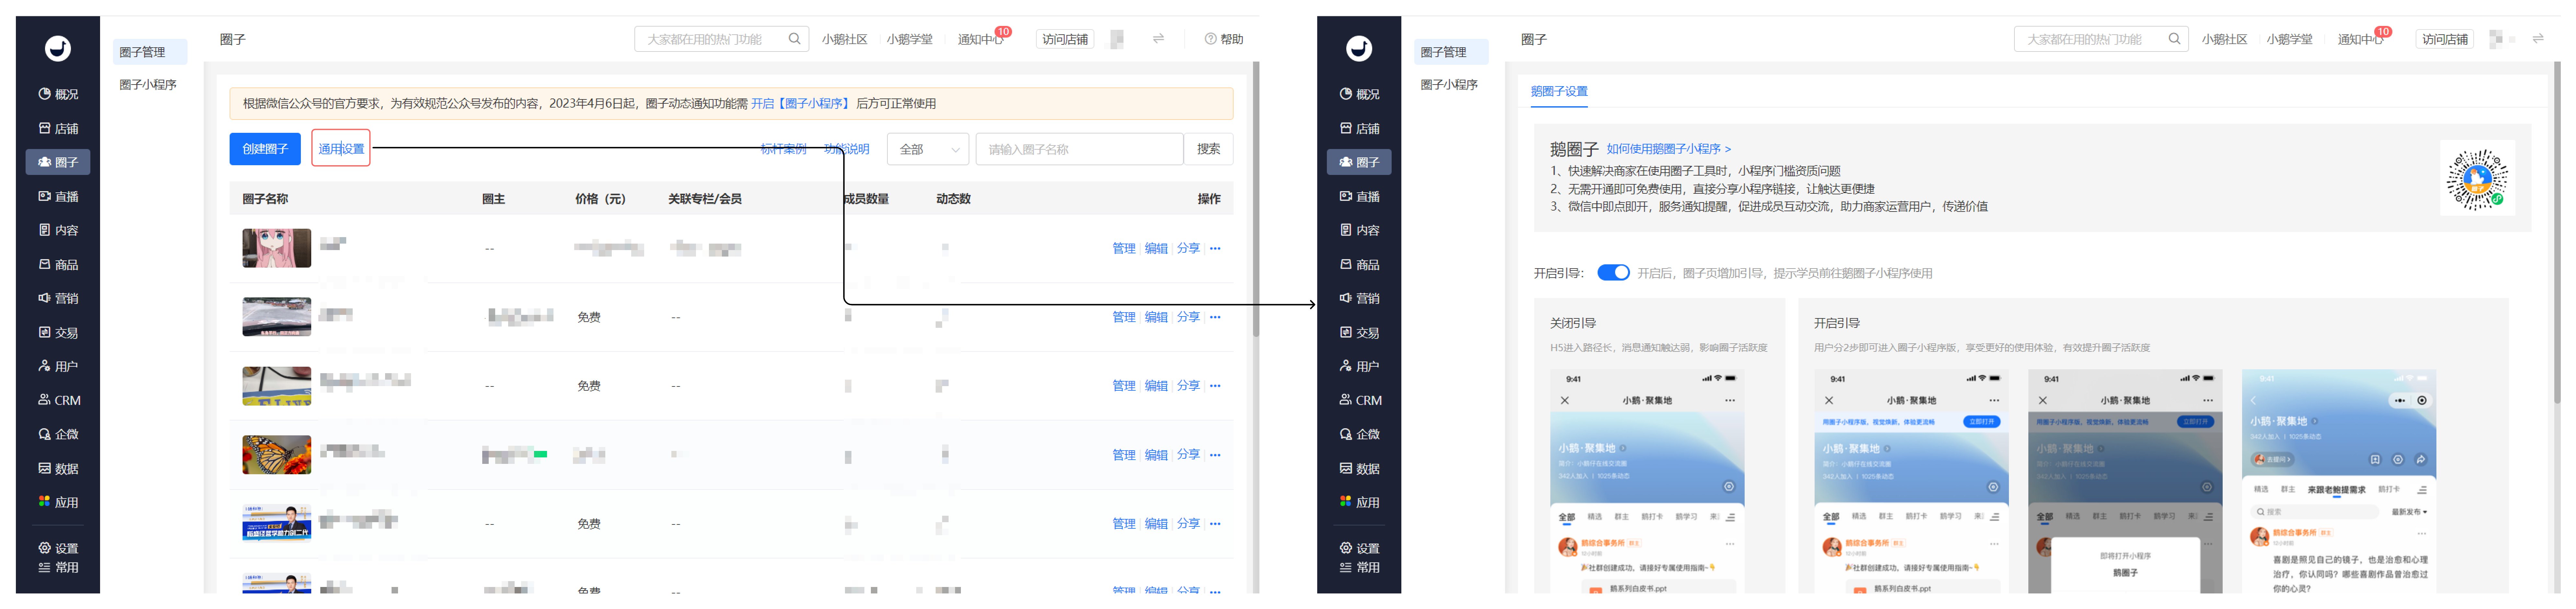Open 企微 in the circle list window sidebar
This screenshot has height=609, width=2576.
pos(58,434)
